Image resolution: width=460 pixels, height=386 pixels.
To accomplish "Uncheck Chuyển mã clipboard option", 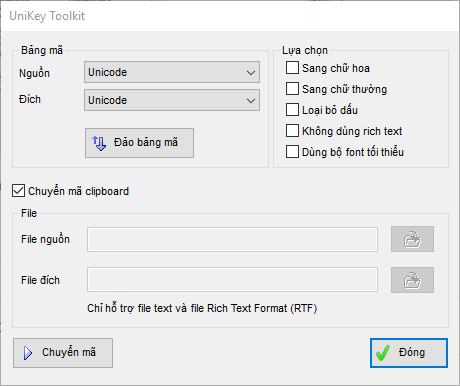I will [18, 191].
